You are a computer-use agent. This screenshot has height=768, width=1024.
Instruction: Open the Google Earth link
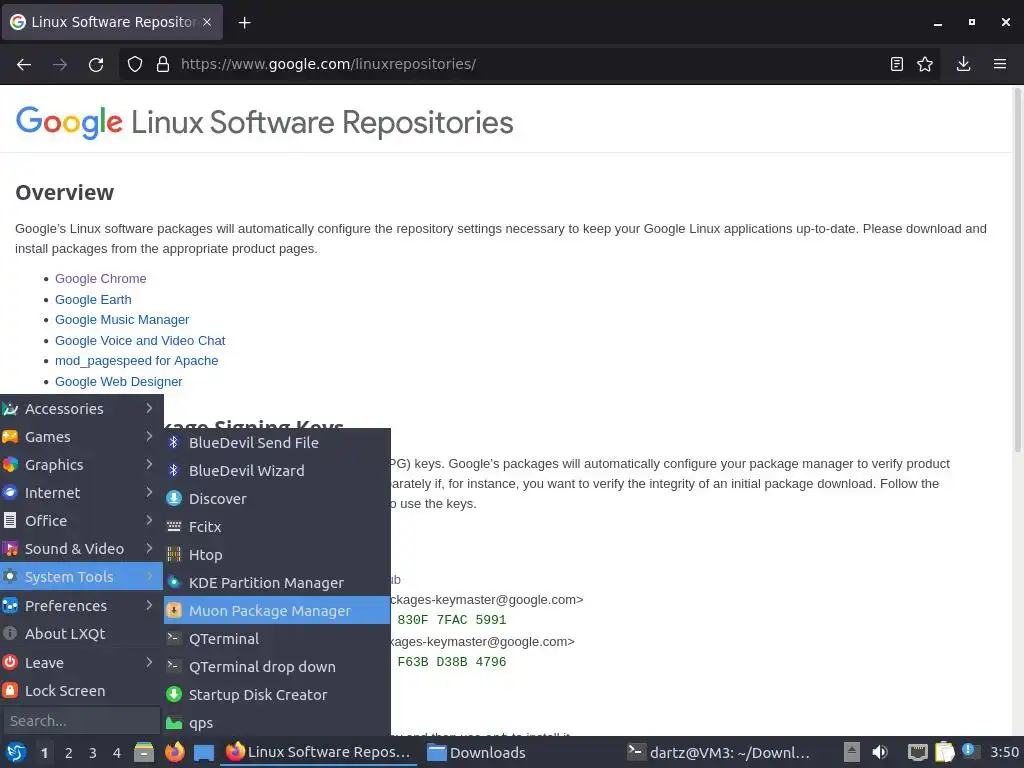93,300
